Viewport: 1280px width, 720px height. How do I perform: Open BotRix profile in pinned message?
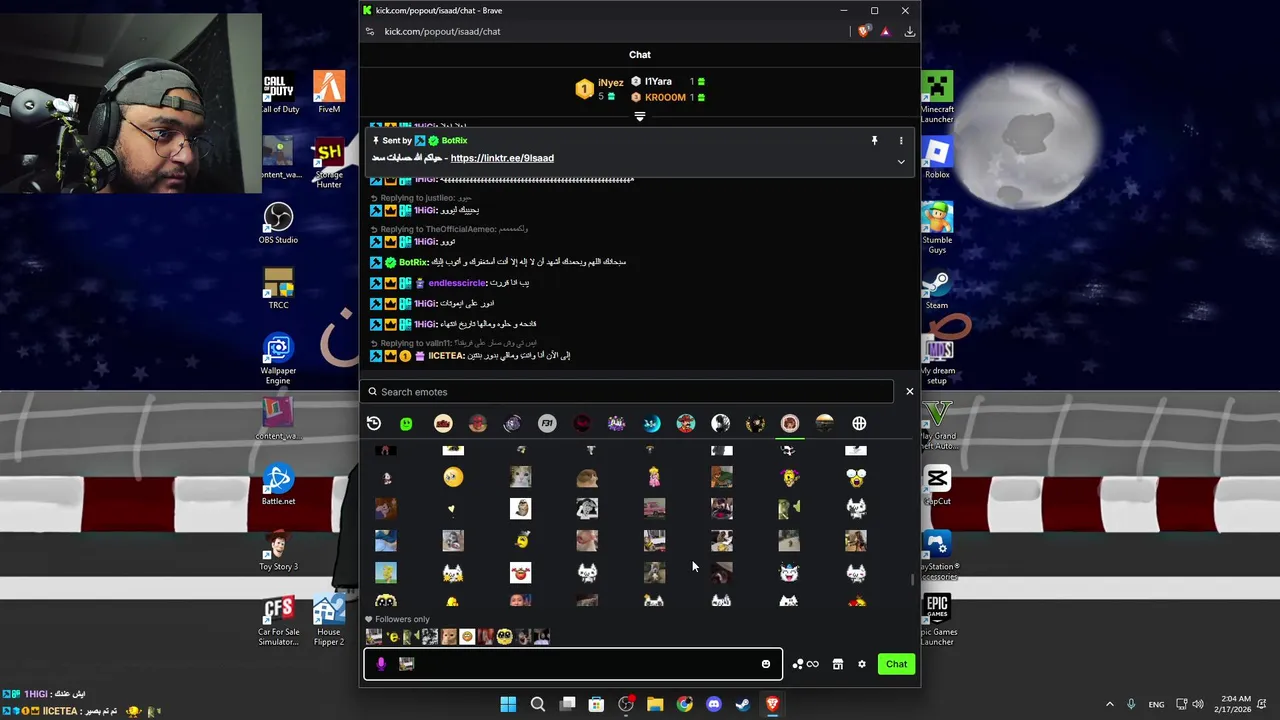click(454, 141)
